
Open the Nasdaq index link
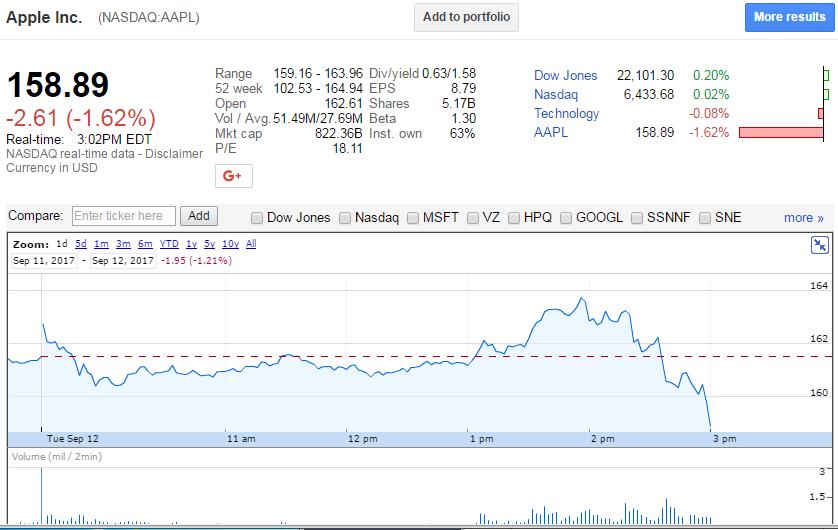(x=556, y=95)
